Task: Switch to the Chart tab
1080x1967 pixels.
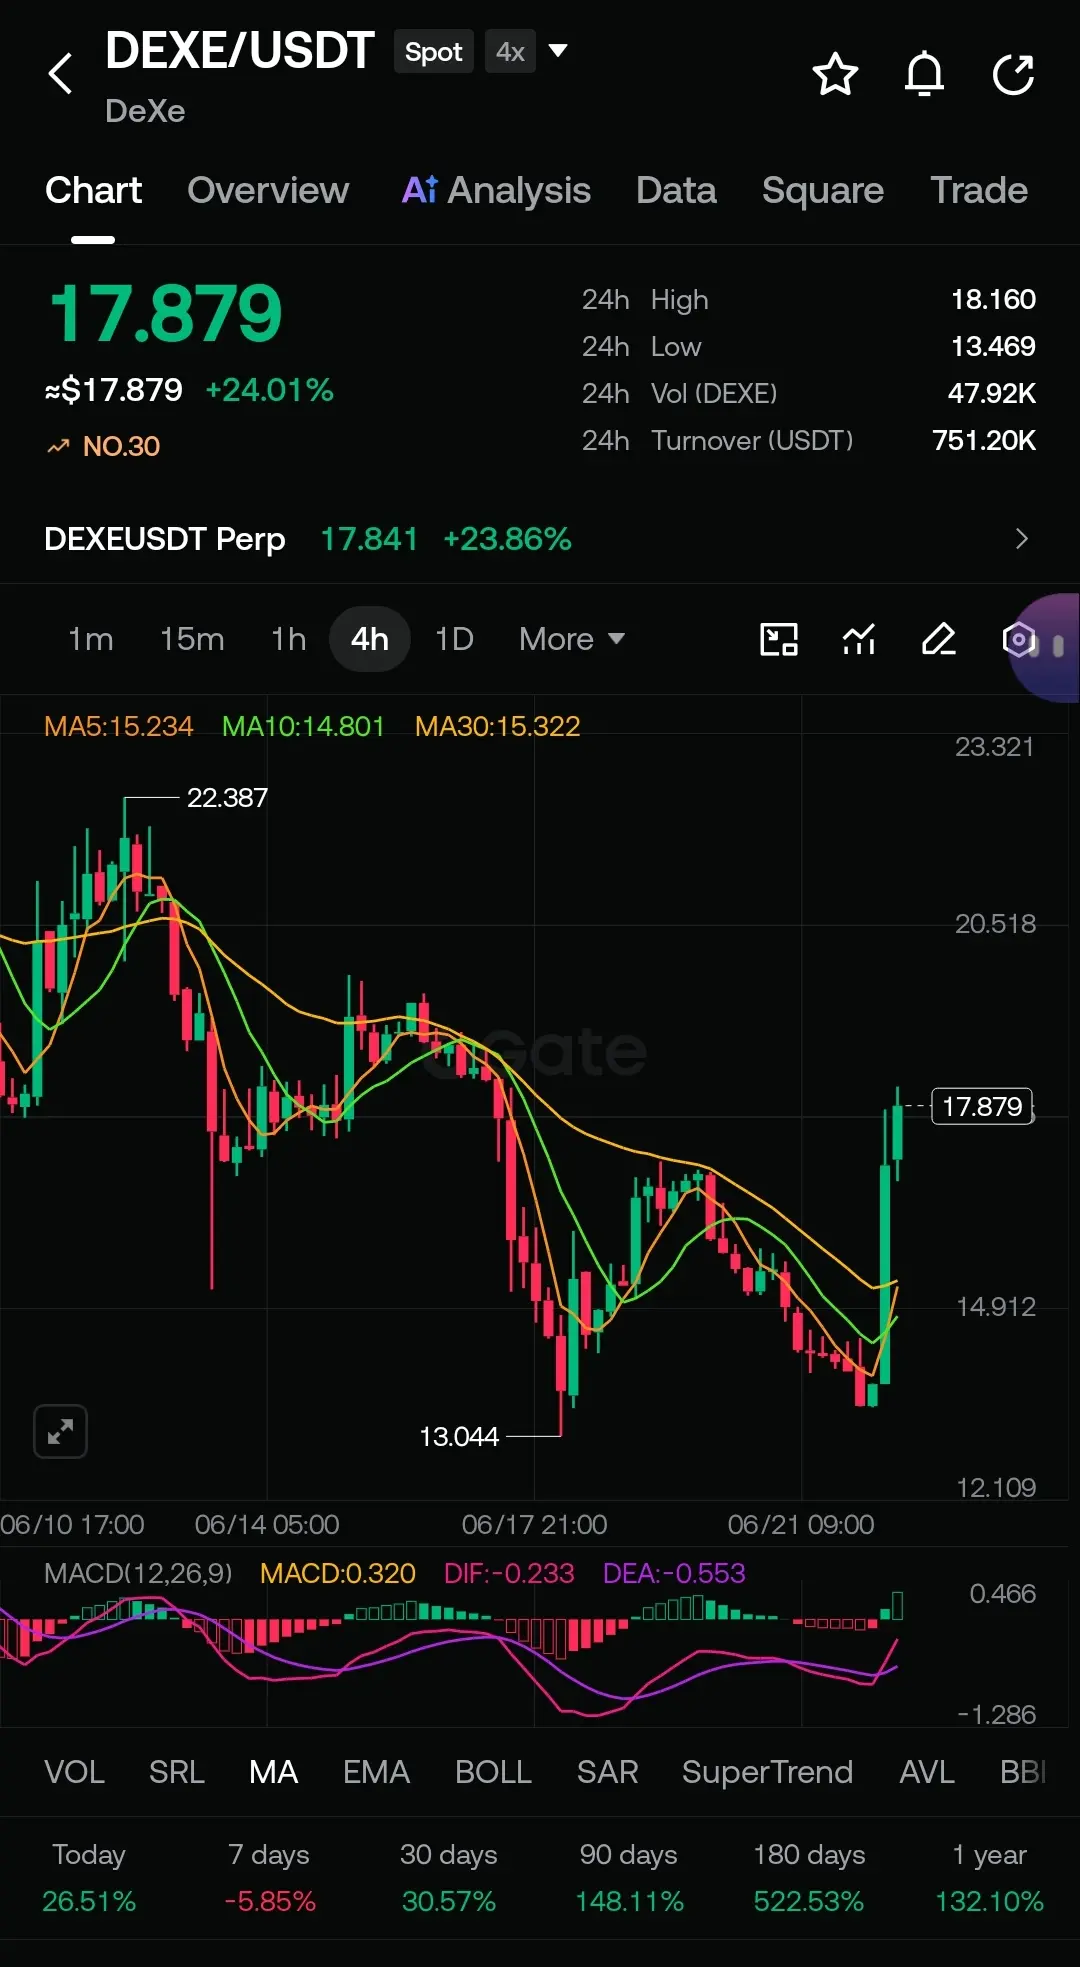Action: pos(94,190)
